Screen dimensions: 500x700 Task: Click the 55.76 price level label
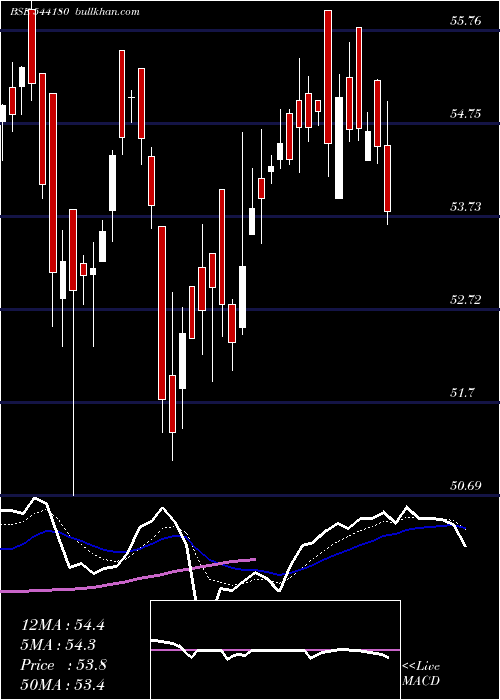point(466,21)
